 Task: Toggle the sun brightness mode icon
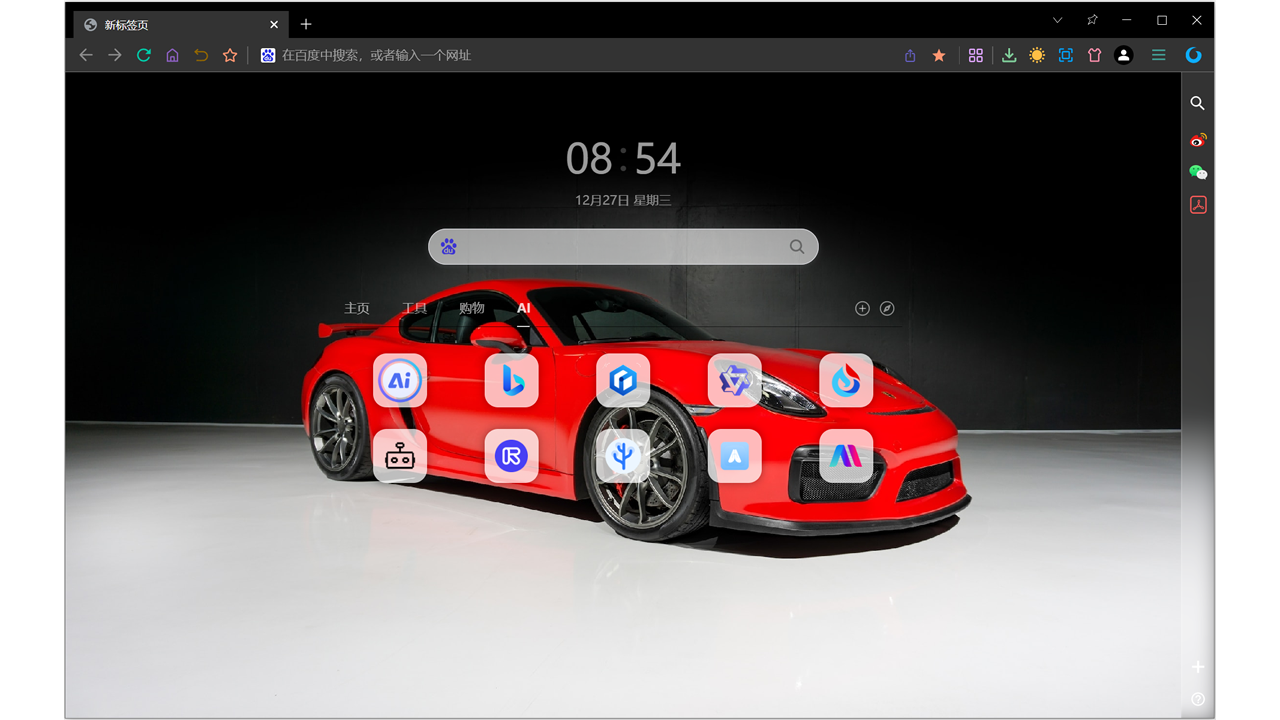click(x=1037, y=56)
